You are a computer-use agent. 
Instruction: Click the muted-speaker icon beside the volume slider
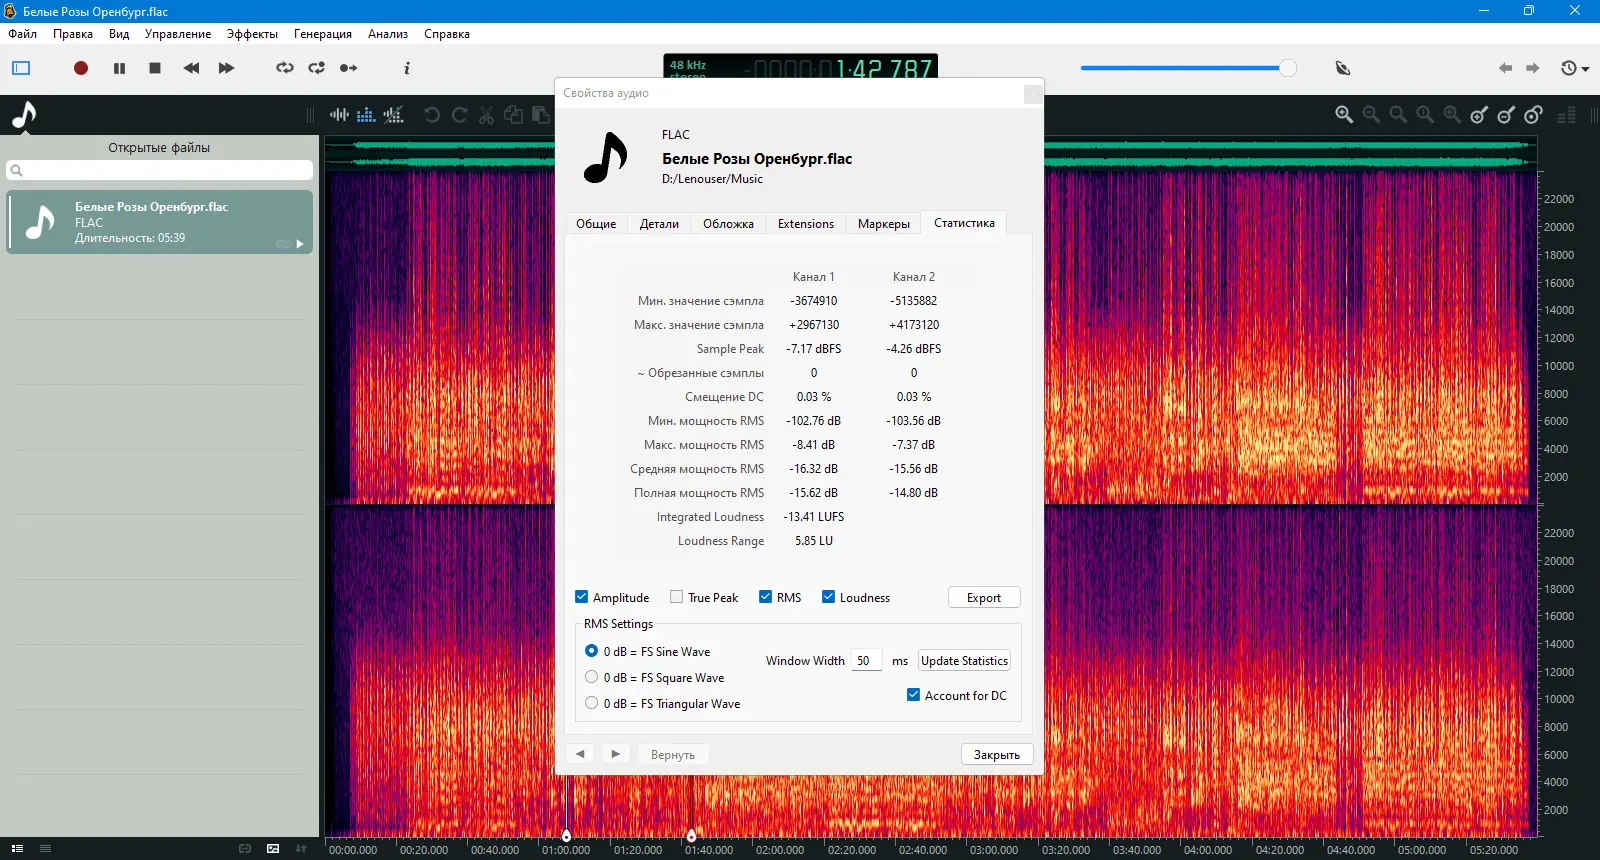(1343, 68)
